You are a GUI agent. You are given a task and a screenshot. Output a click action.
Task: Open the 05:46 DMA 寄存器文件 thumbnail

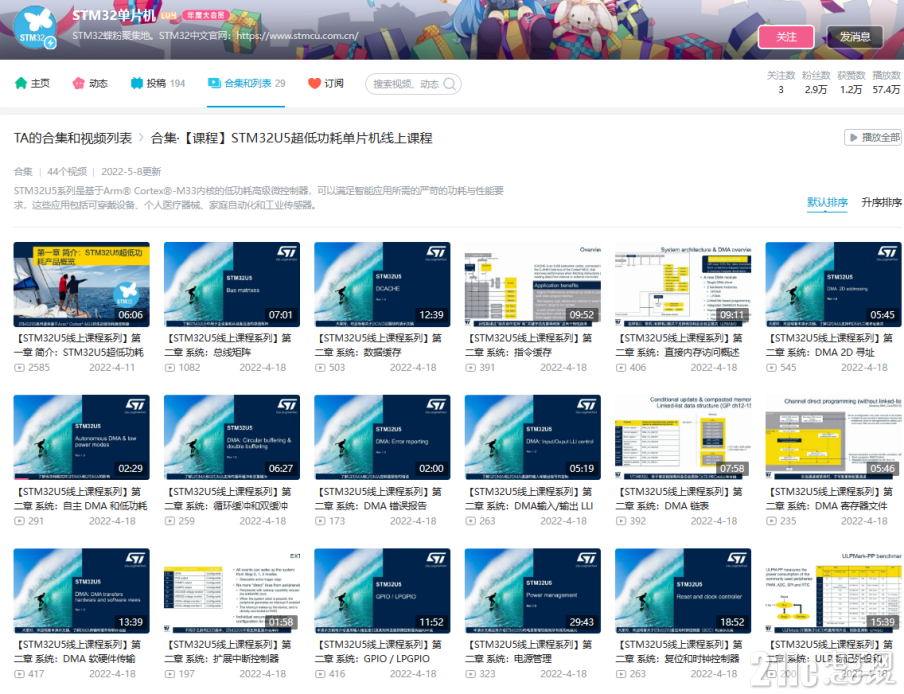[834, 437]
